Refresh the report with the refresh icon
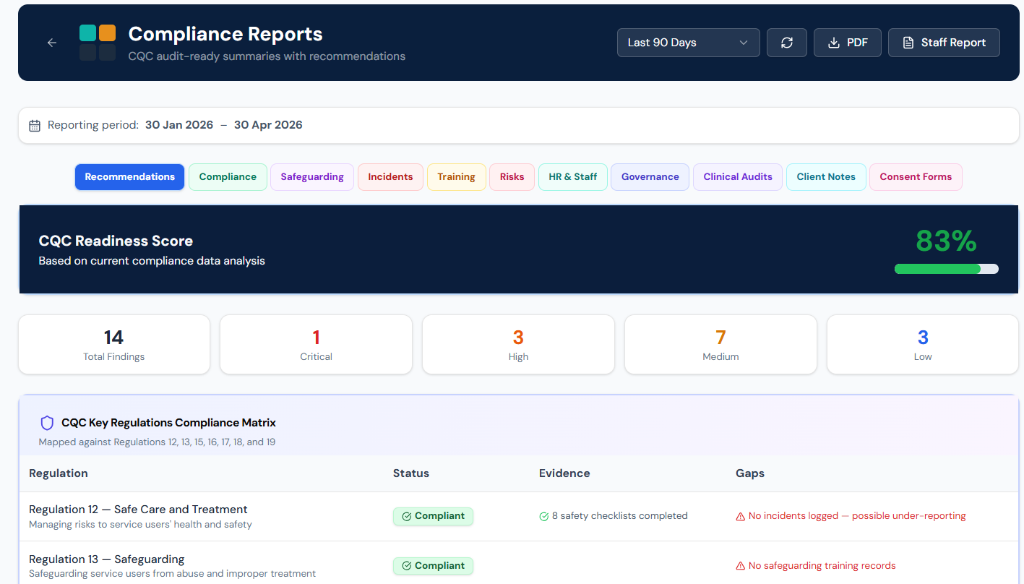Screen dimensions: 1024x584 (x=786, y=42)
